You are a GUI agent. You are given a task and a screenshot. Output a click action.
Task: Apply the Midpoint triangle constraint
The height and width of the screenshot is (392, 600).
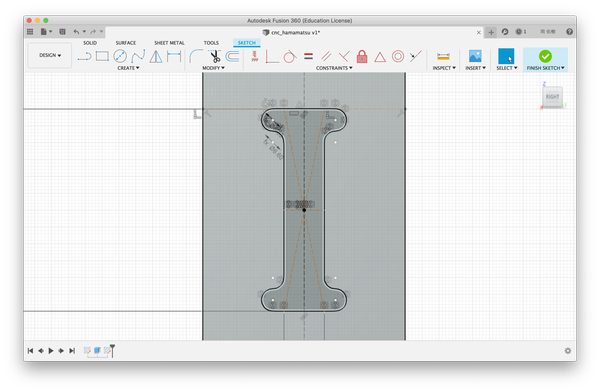[380, 57]
